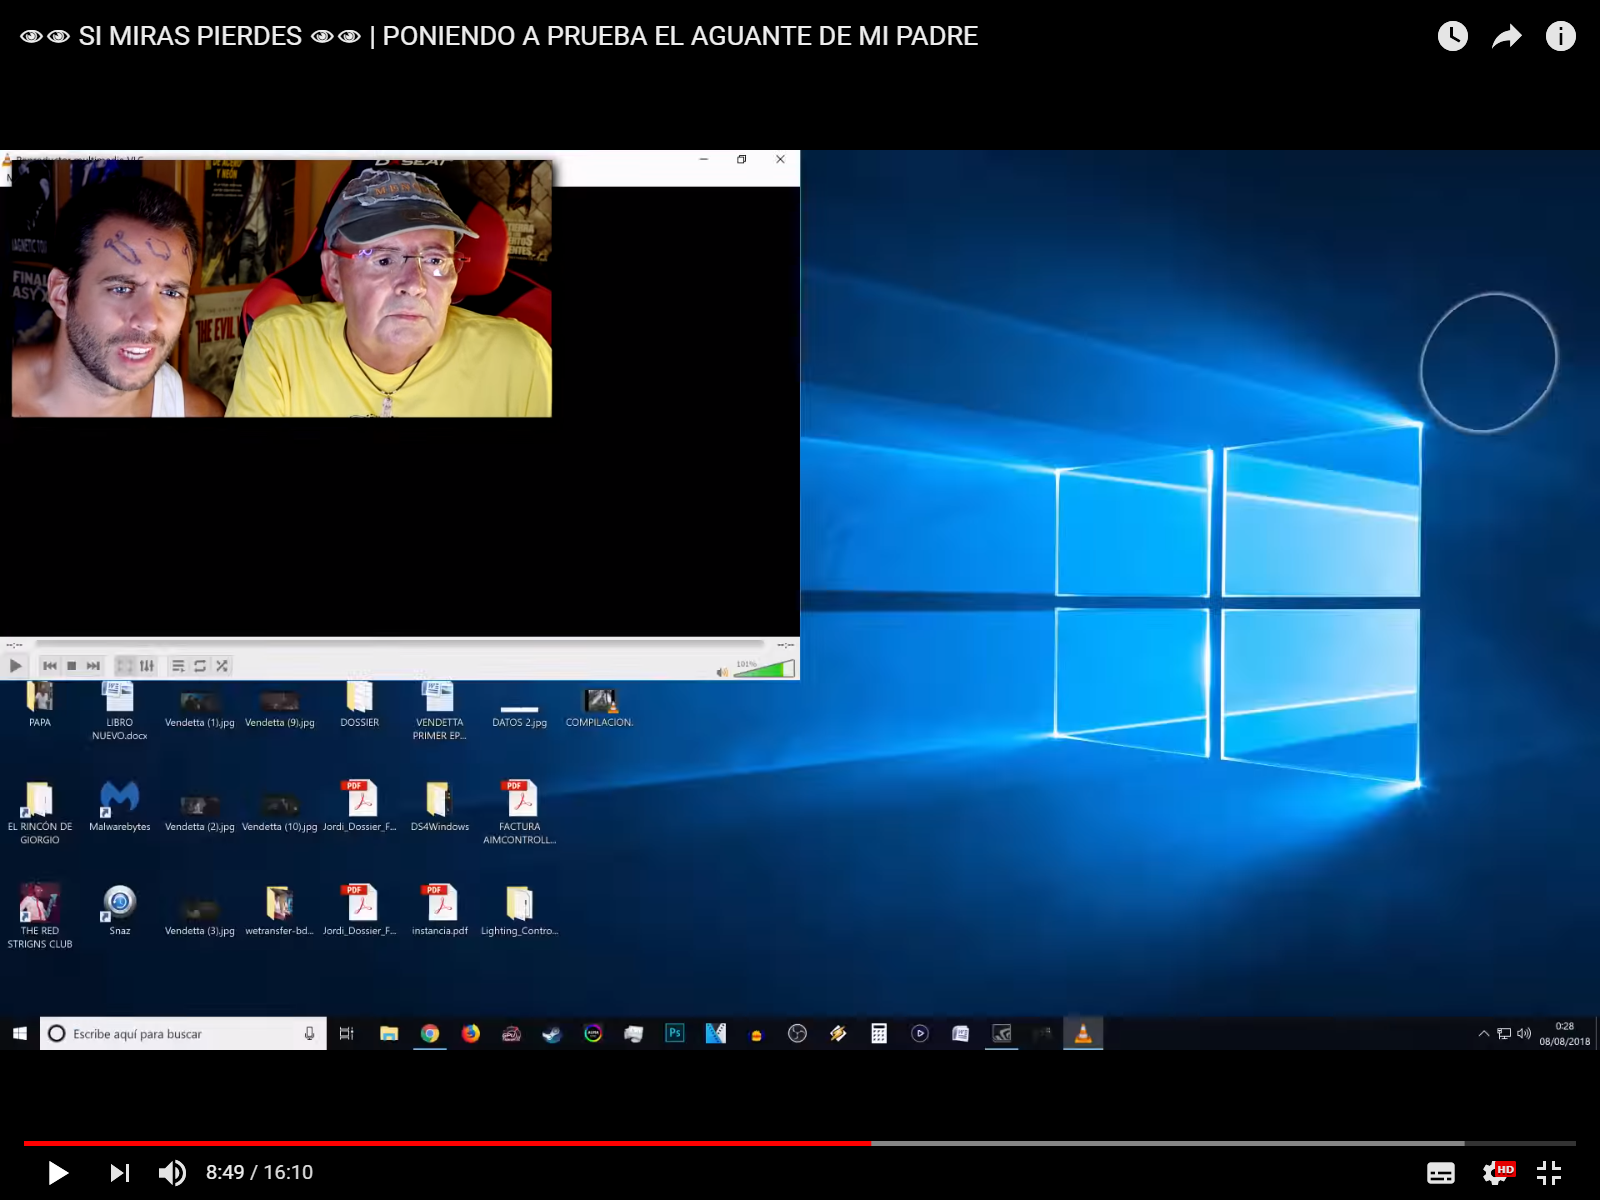Open the Windows Start menu

(x=20, y=1033)
